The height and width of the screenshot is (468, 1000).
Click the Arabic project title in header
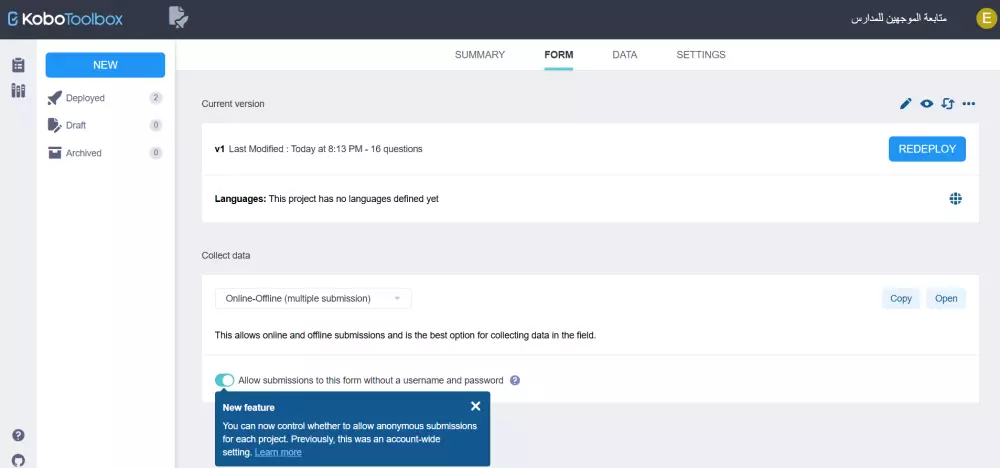coord(899,18)
